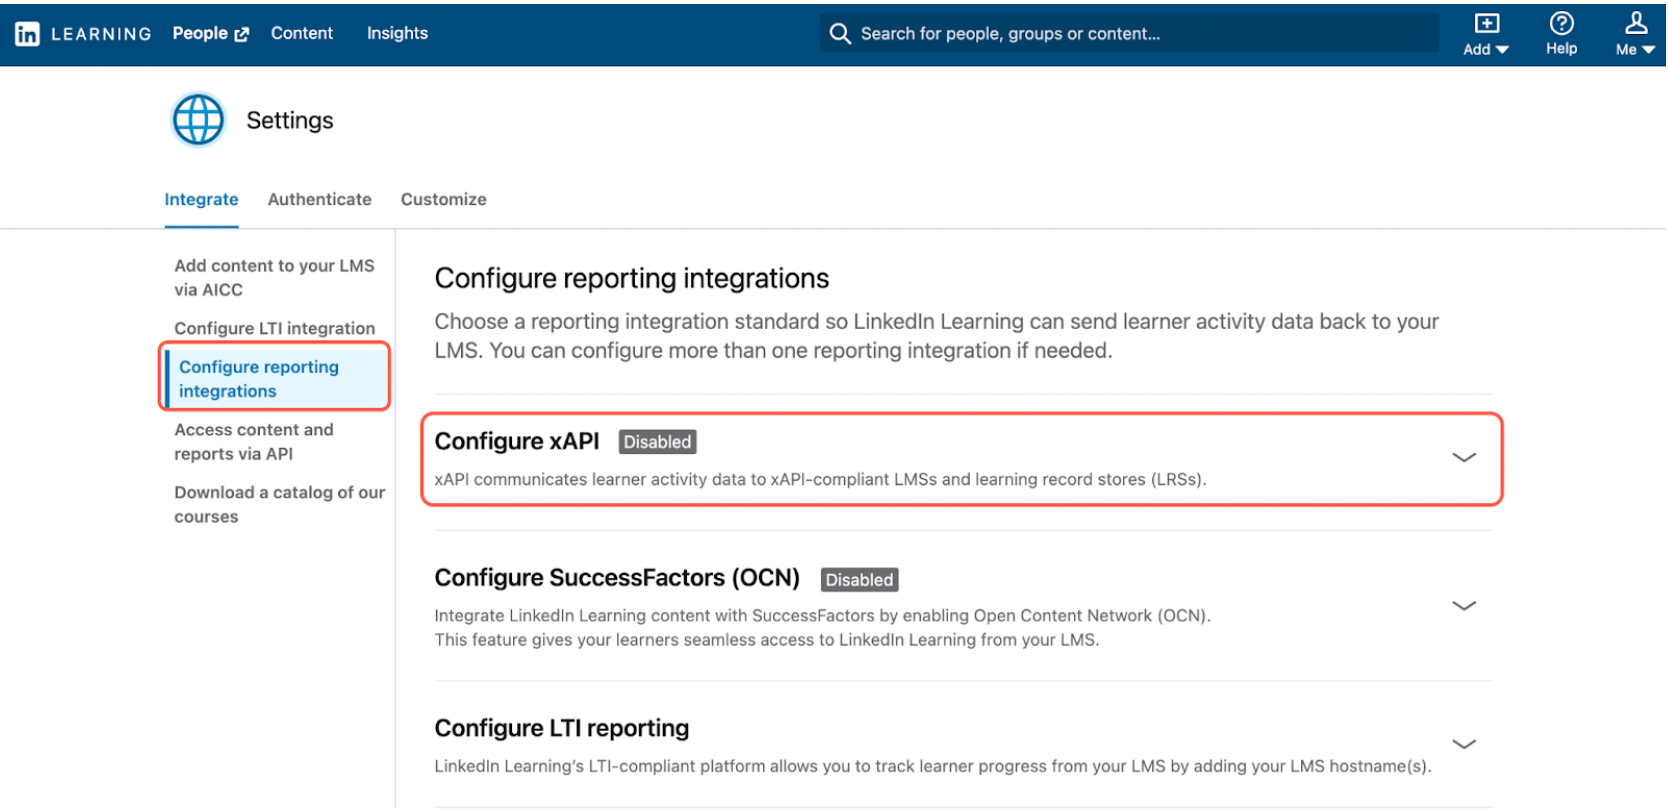The height and width of the screenshot is (810, 1668).
Task: Click the Configure reporting integrations page heading
Action: (631, 278)
